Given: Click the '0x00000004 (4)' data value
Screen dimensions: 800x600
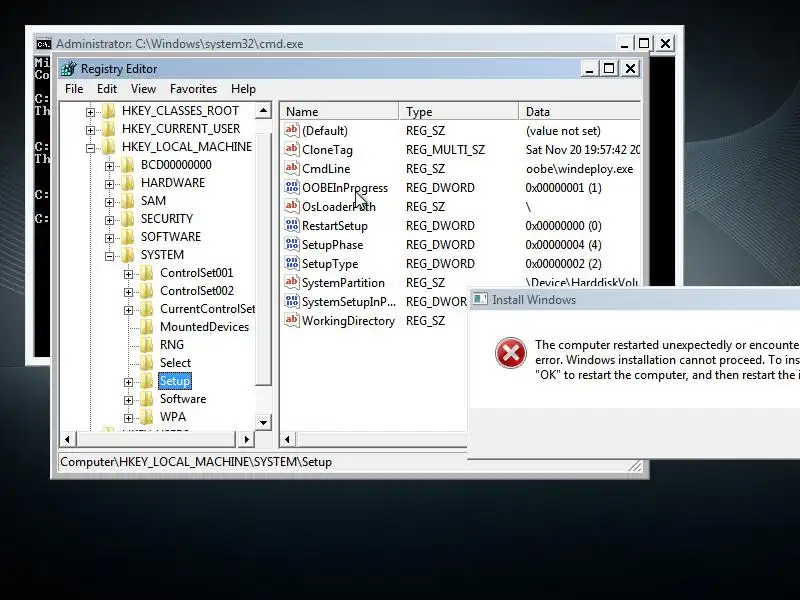Looking at the screenshot, I should click(563, 245).
